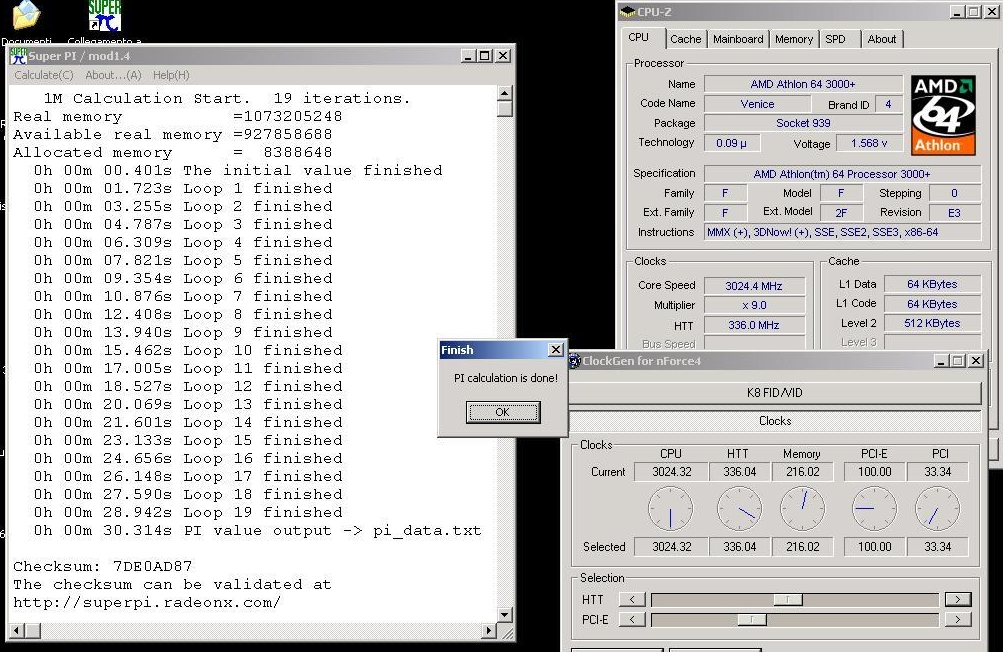Click the "Checksum: 7DE0AD87" line
This screenshot has width=1003, height=652.
102,566
